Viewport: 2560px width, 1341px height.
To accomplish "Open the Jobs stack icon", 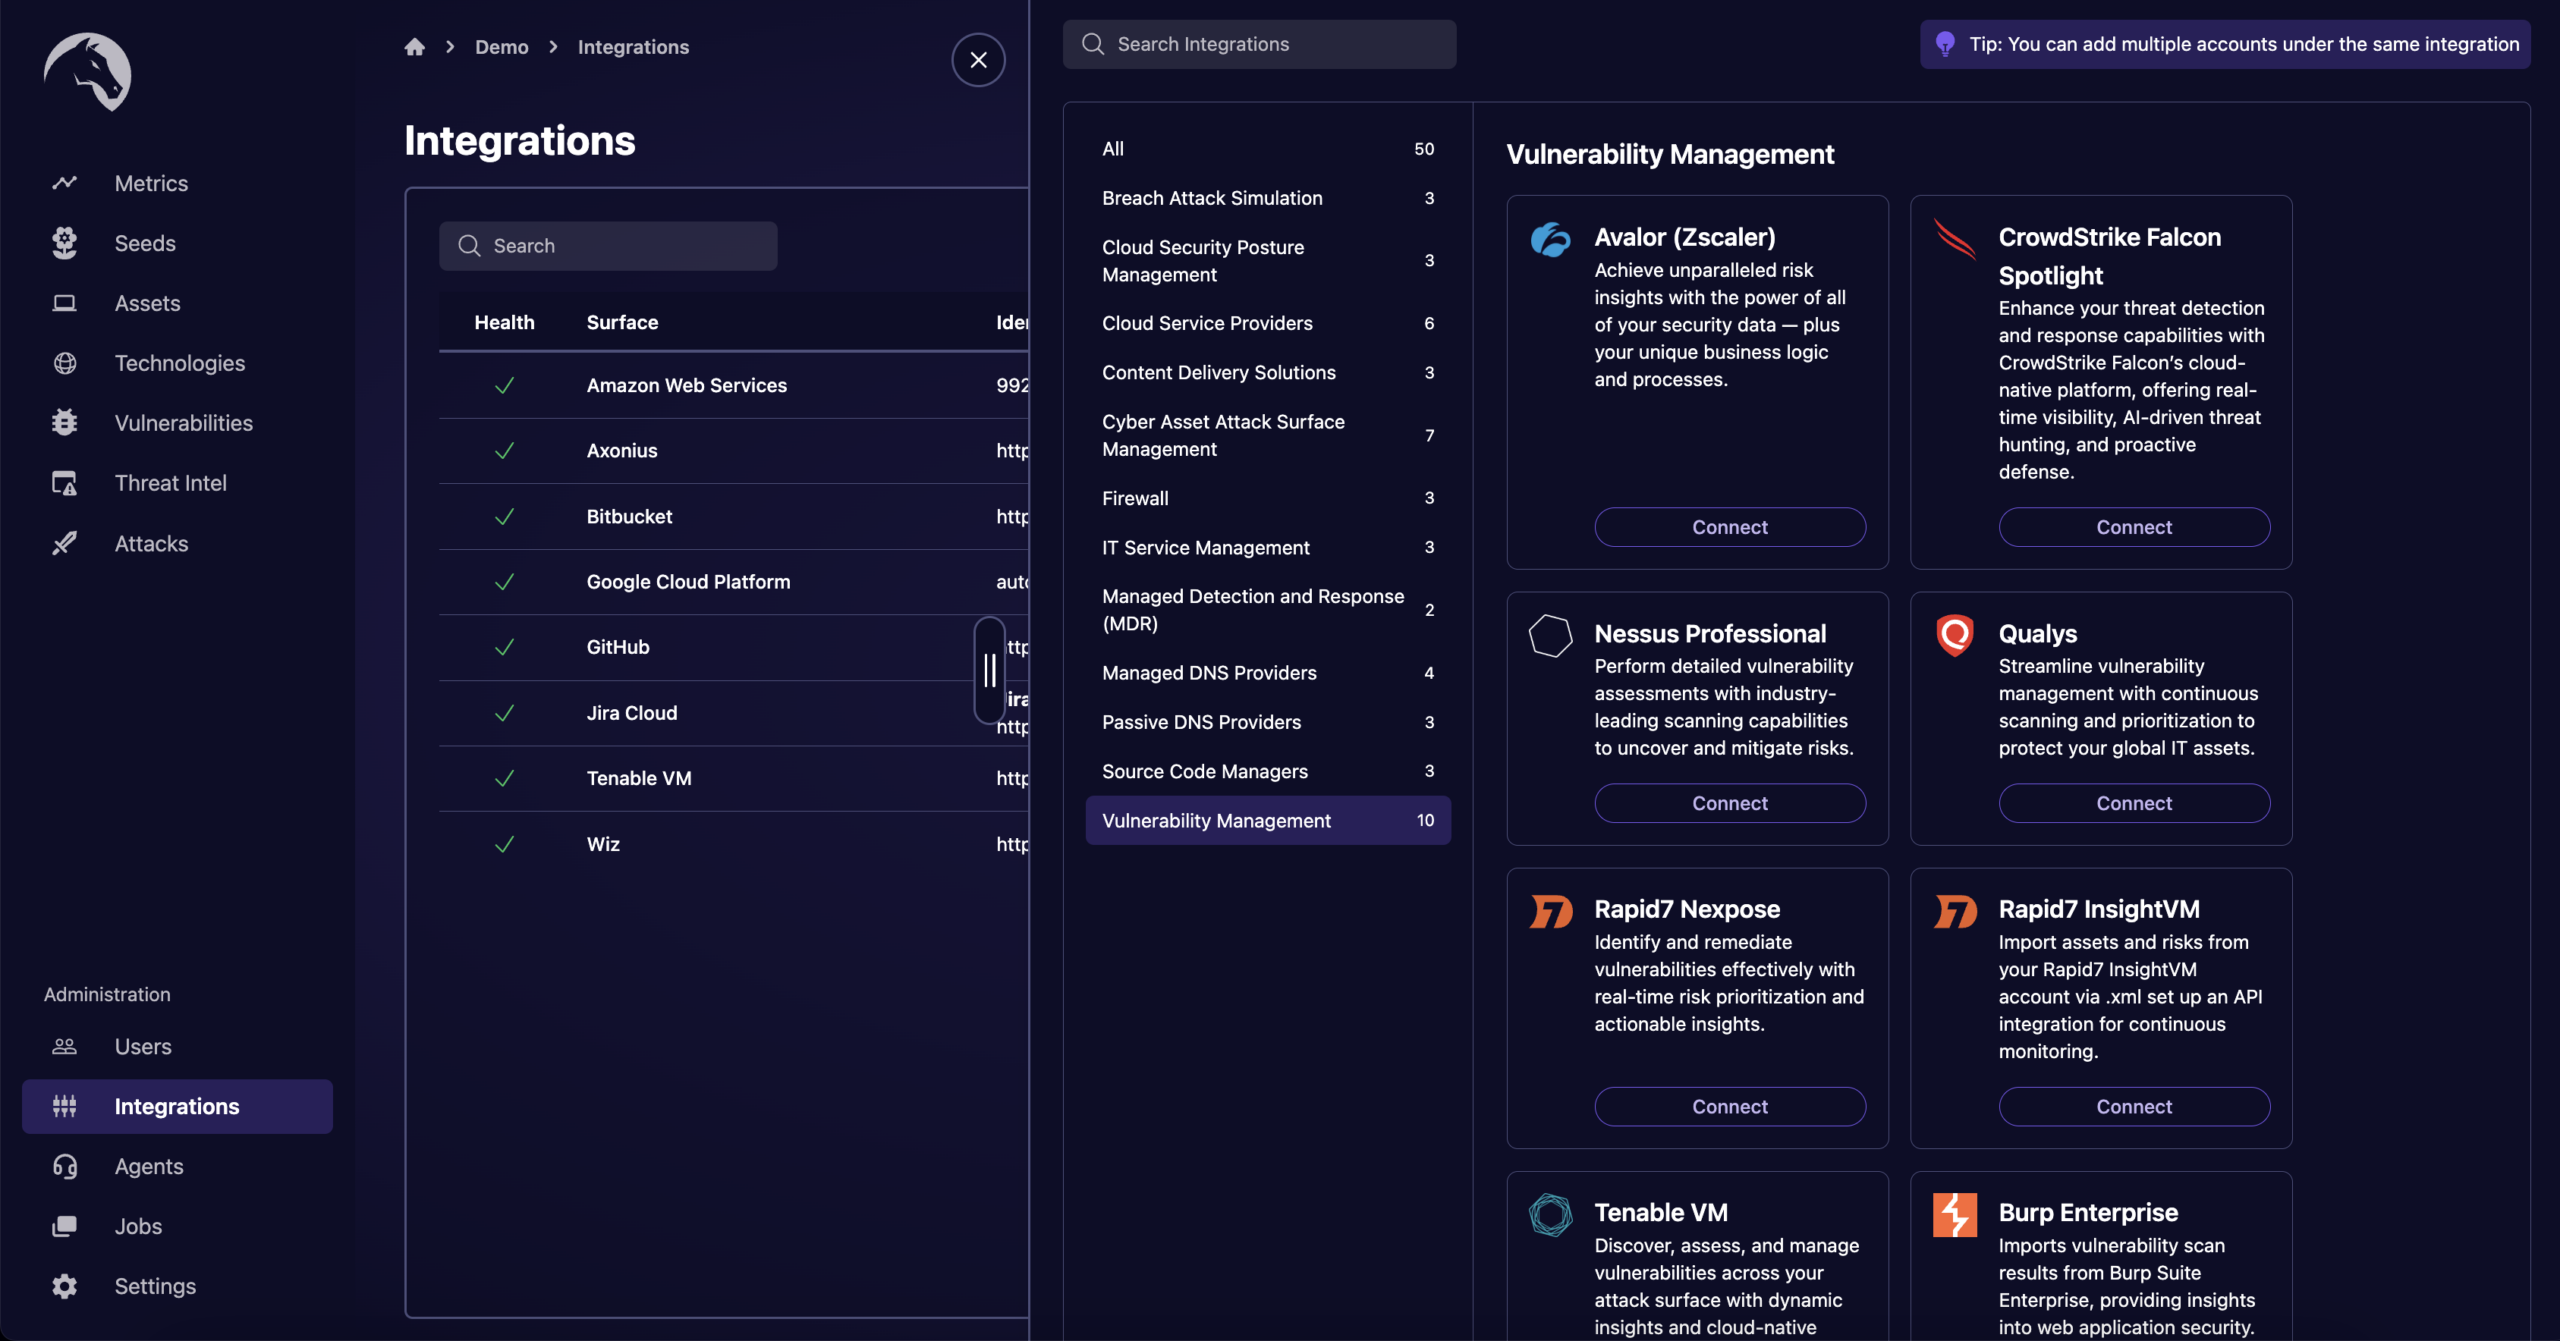I will (65, 1226).
